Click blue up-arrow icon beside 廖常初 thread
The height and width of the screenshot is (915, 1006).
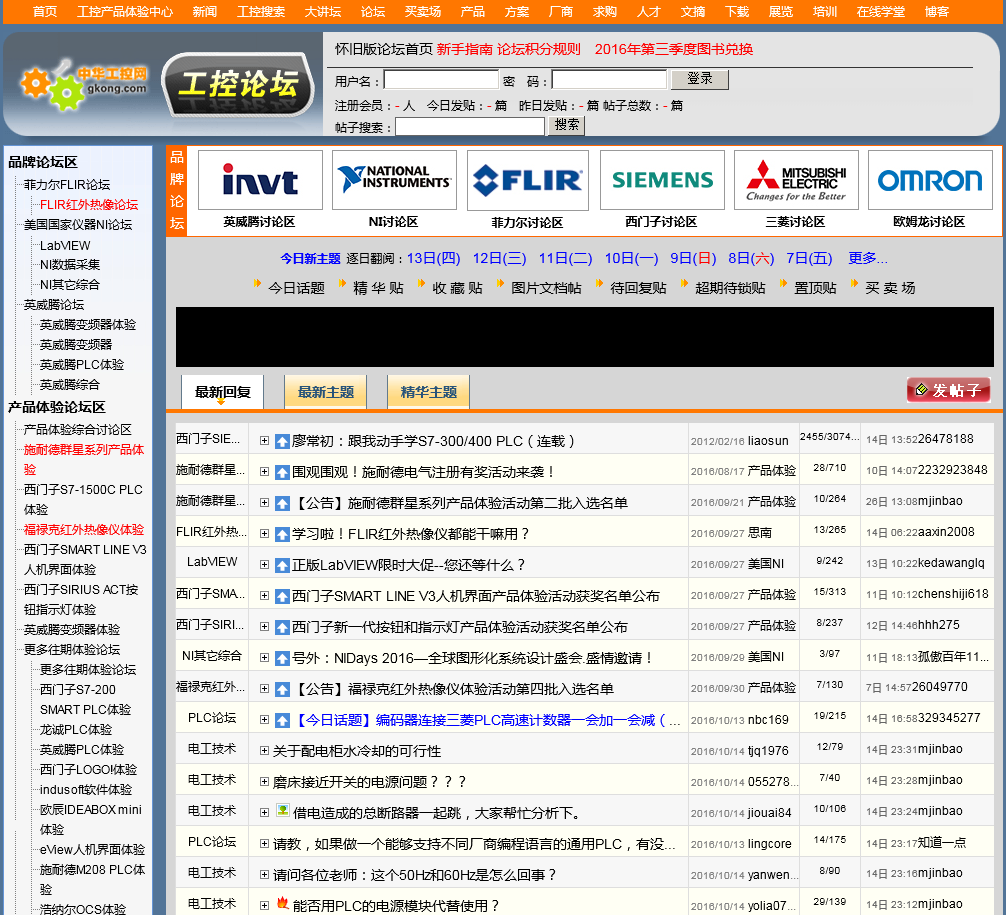282,441
